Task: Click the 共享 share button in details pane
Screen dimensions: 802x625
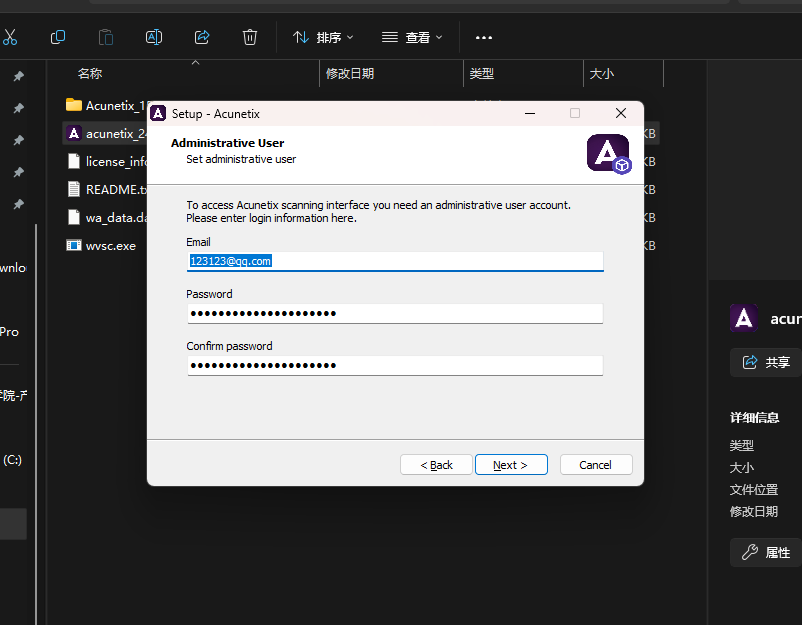Action: tap(766, 362)
